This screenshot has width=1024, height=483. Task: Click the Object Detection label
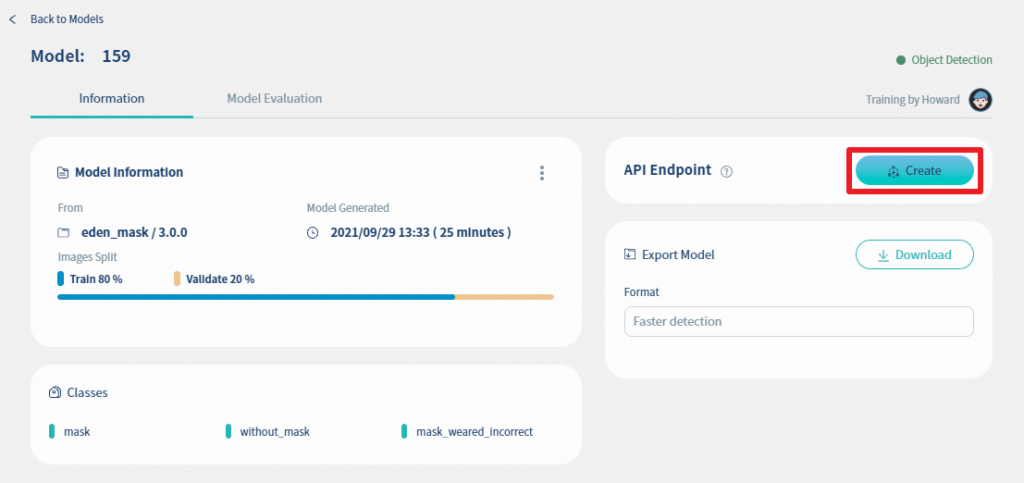[952, 60]
